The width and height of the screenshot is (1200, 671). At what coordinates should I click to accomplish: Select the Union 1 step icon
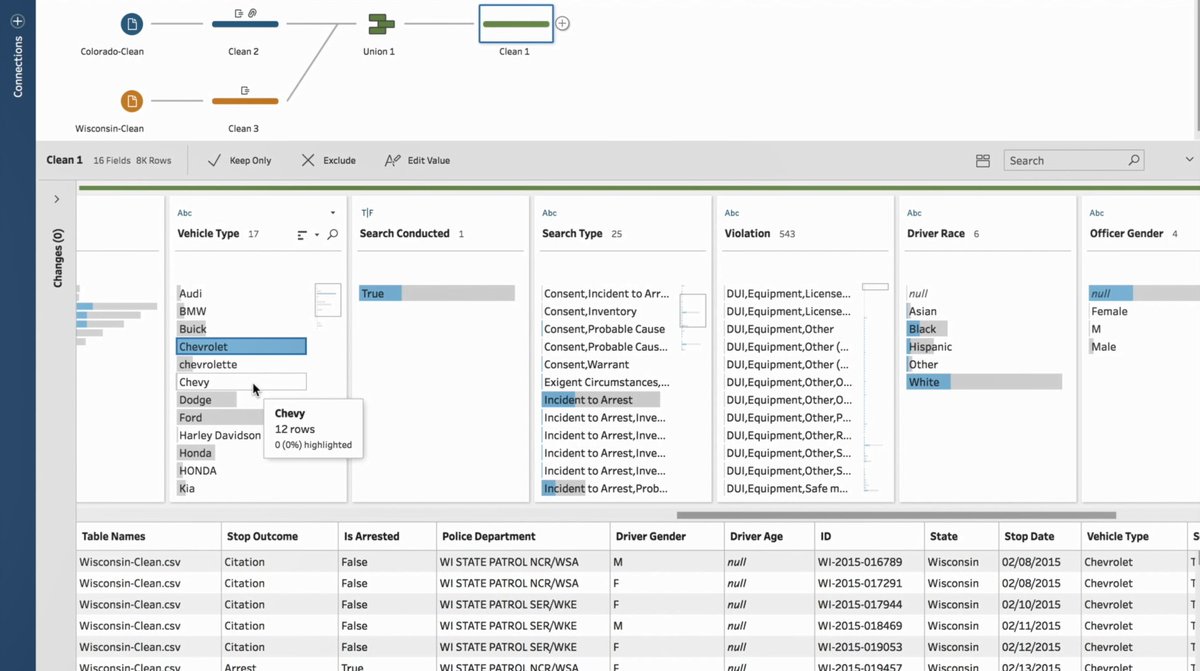pos(380,24)
